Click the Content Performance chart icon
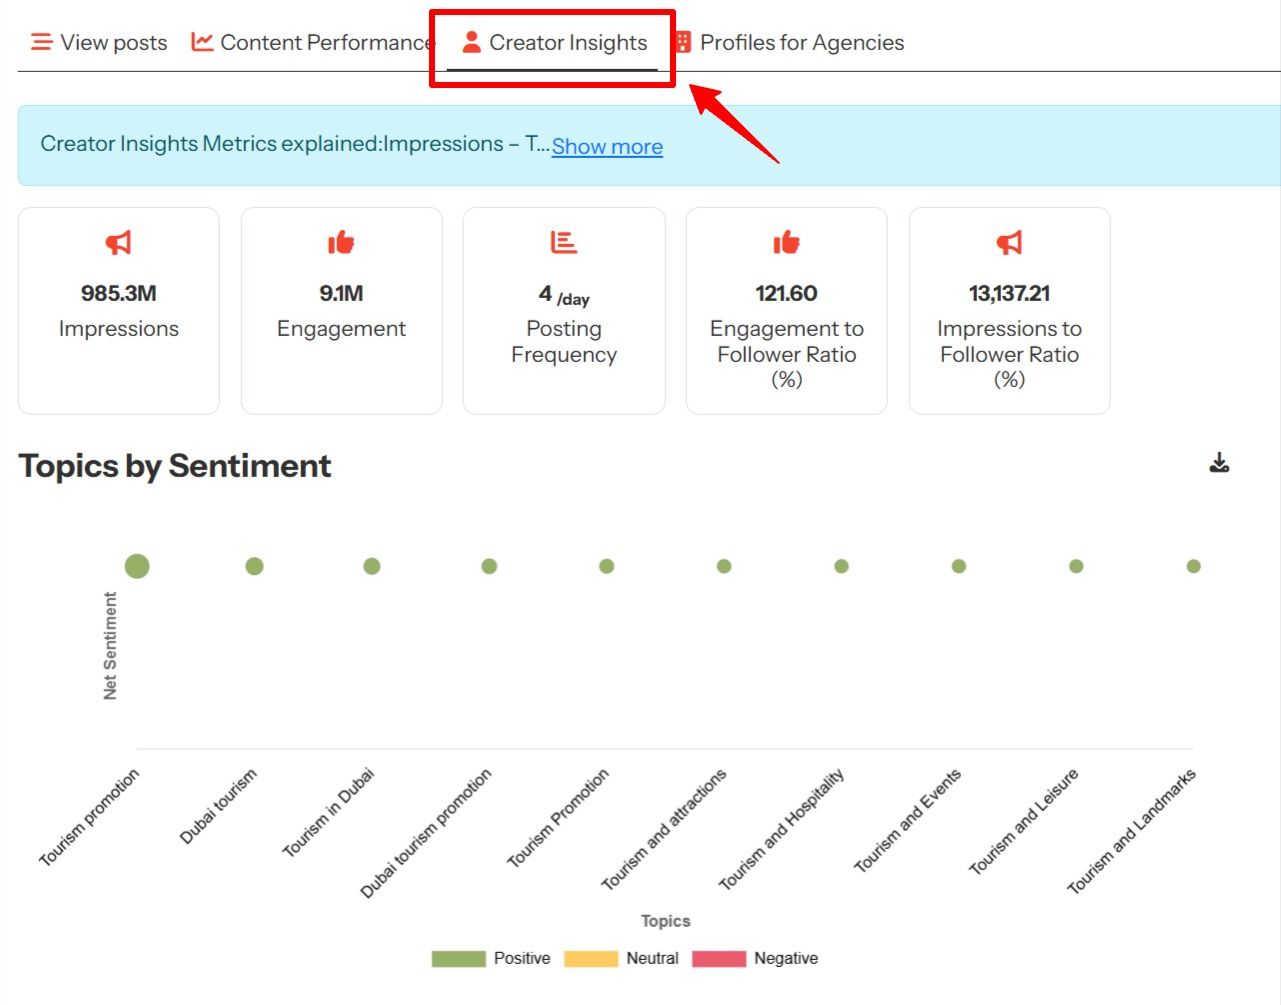The image size is (1281, 1005). tap(202, 42)
